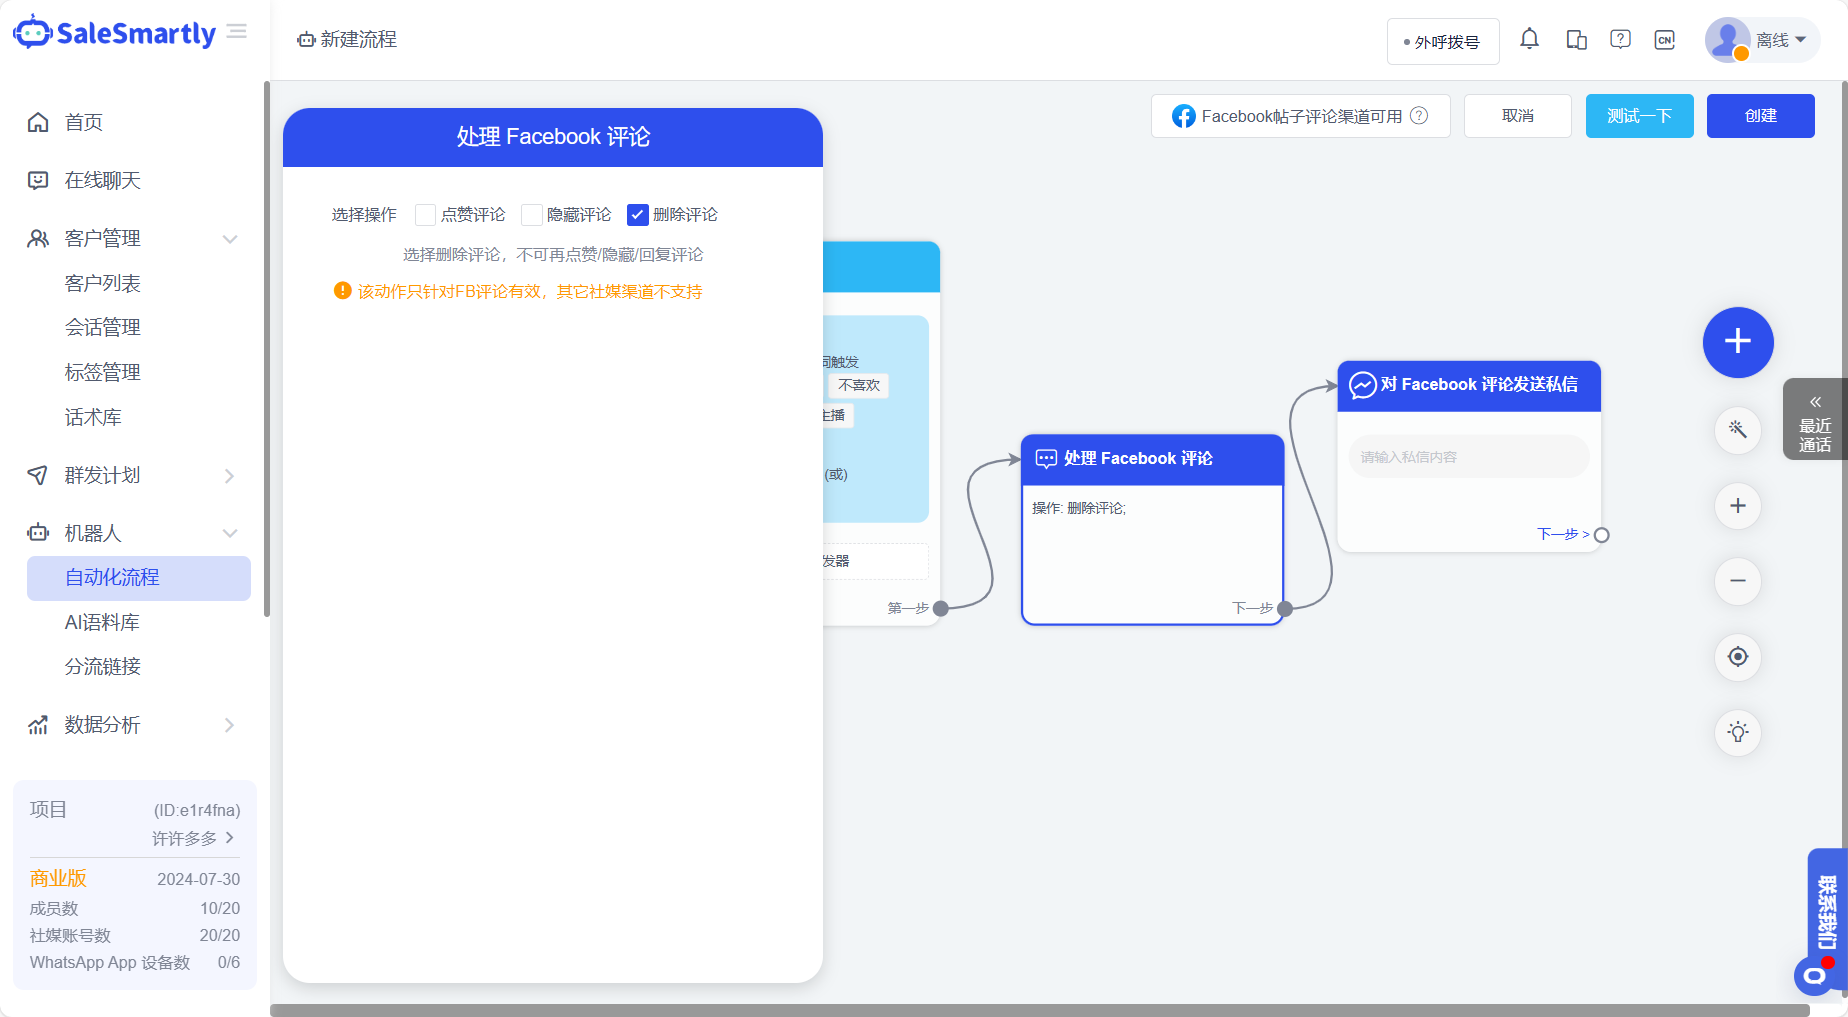Expand the 最近通话 side panel
This screenshot has width=1848, height=1017.
click(x=1815, y=420)
